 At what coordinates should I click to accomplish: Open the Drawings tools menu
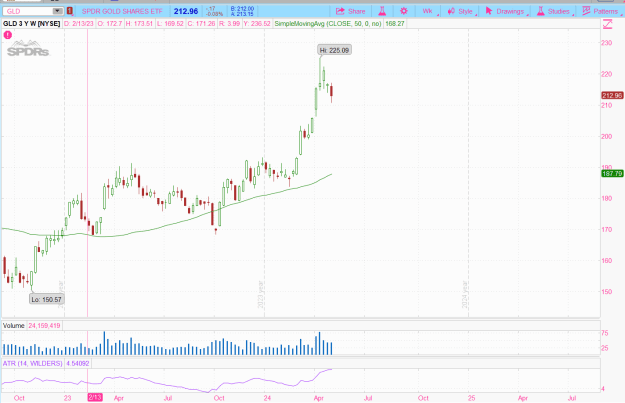click(x=505, y=11)
